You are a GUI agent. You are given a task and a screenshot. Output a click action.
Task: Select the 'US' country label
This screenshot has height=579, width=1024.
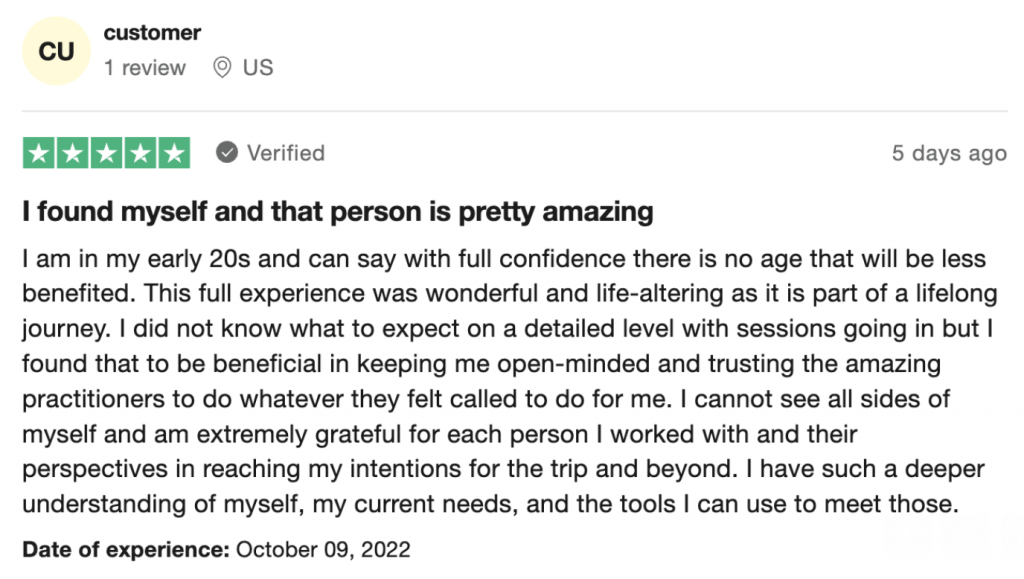258,68
